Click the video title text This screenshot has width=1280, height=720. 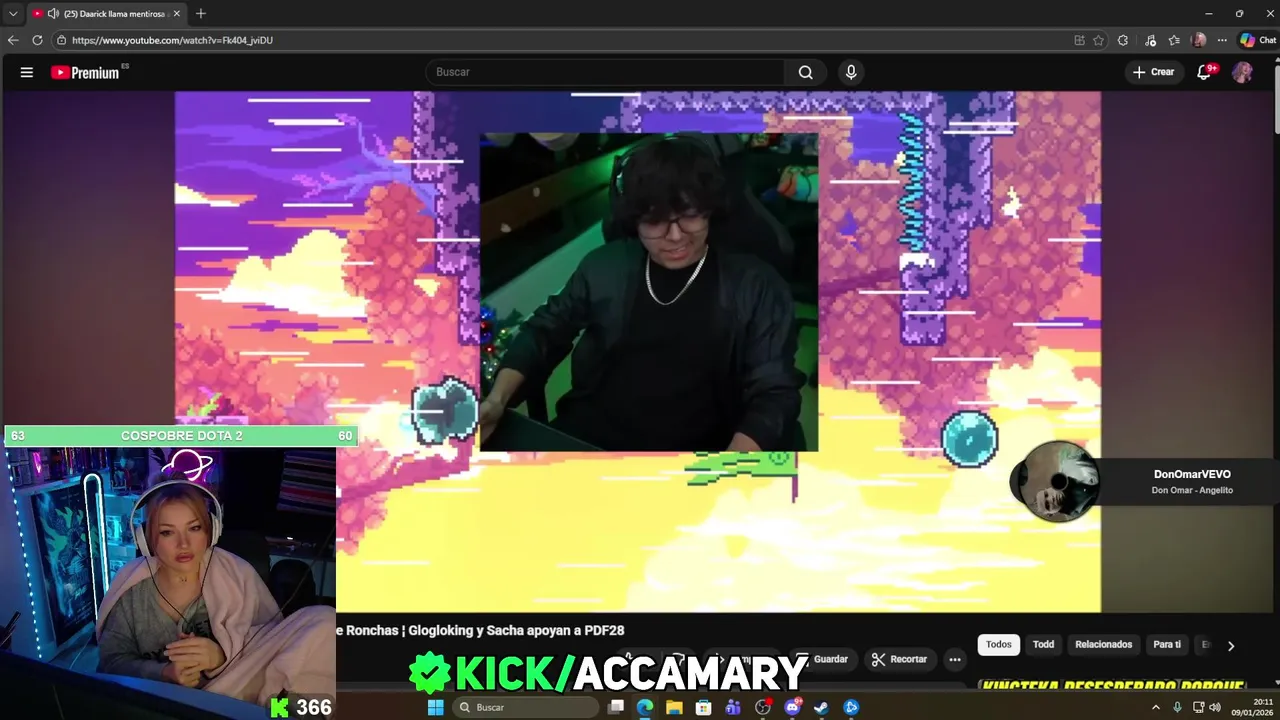(480, 631)
